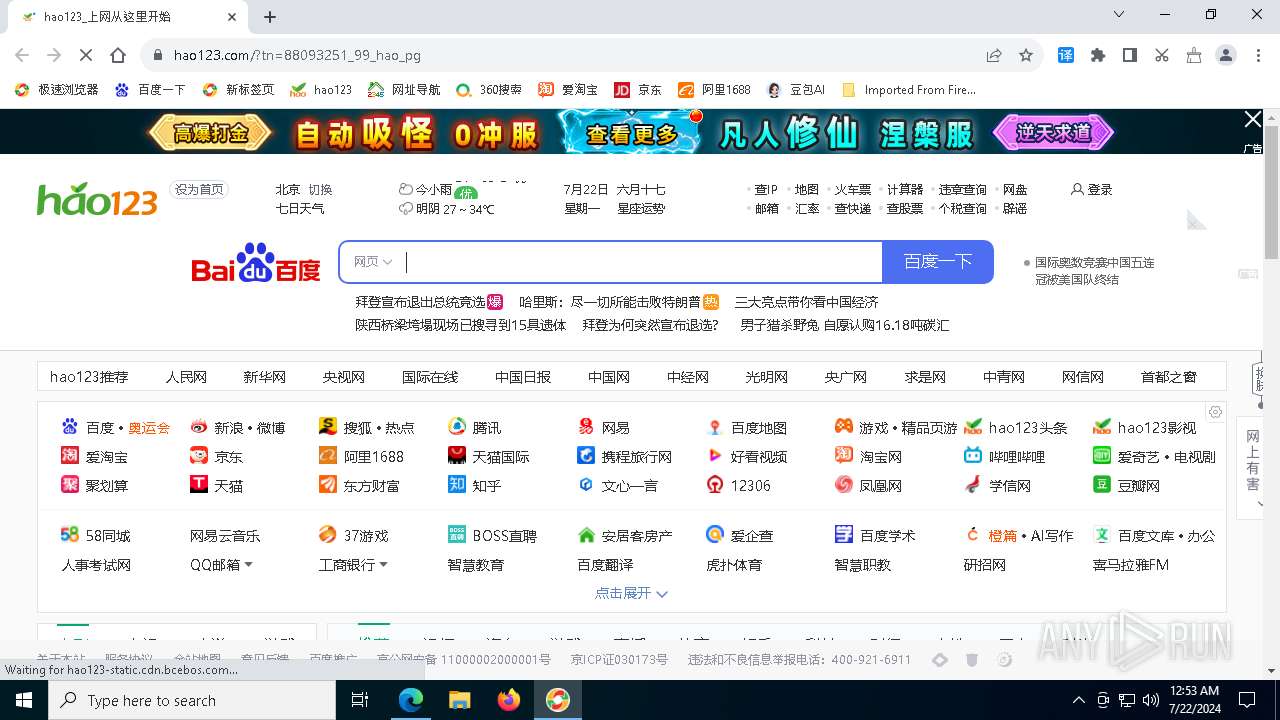Select the hao123推荐 tab
1280x720 pixels.
pos(89,377)
